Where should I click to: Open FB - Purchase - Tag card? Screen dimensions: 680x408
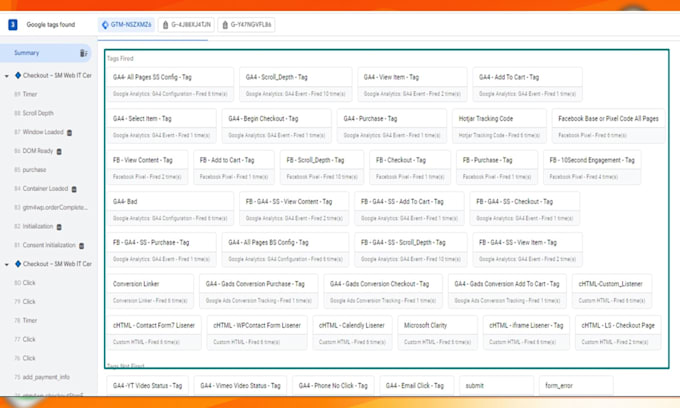[497, 167]
